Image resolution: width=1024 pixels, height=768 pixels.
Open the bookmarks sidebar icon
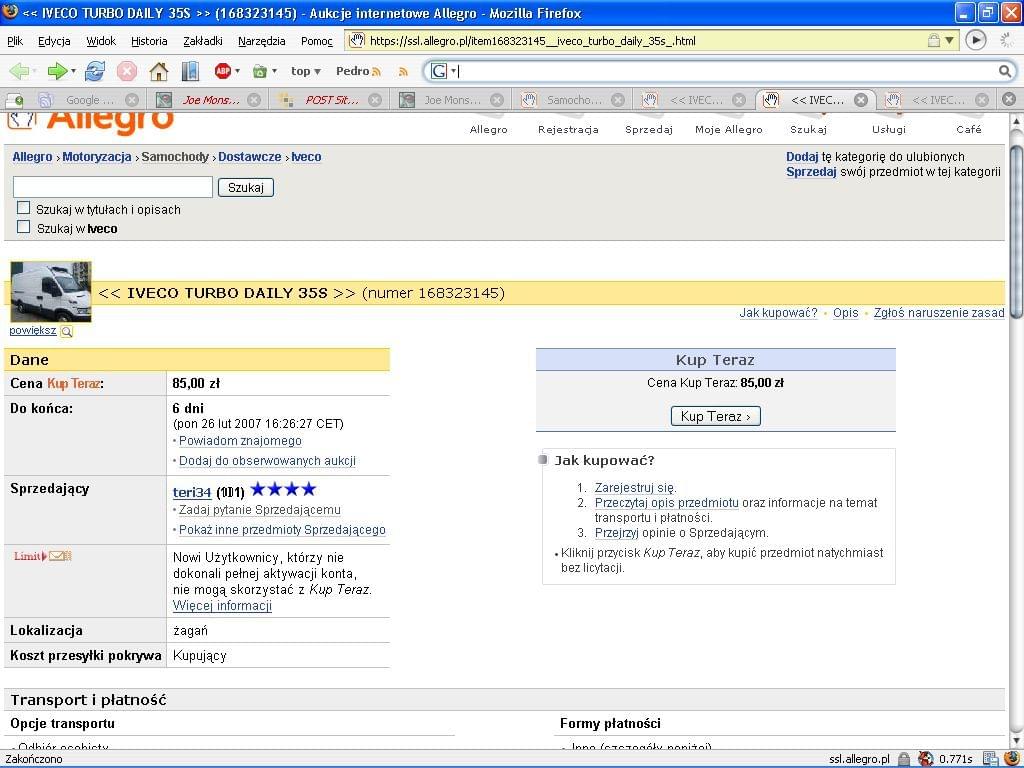tap(190, 71)
